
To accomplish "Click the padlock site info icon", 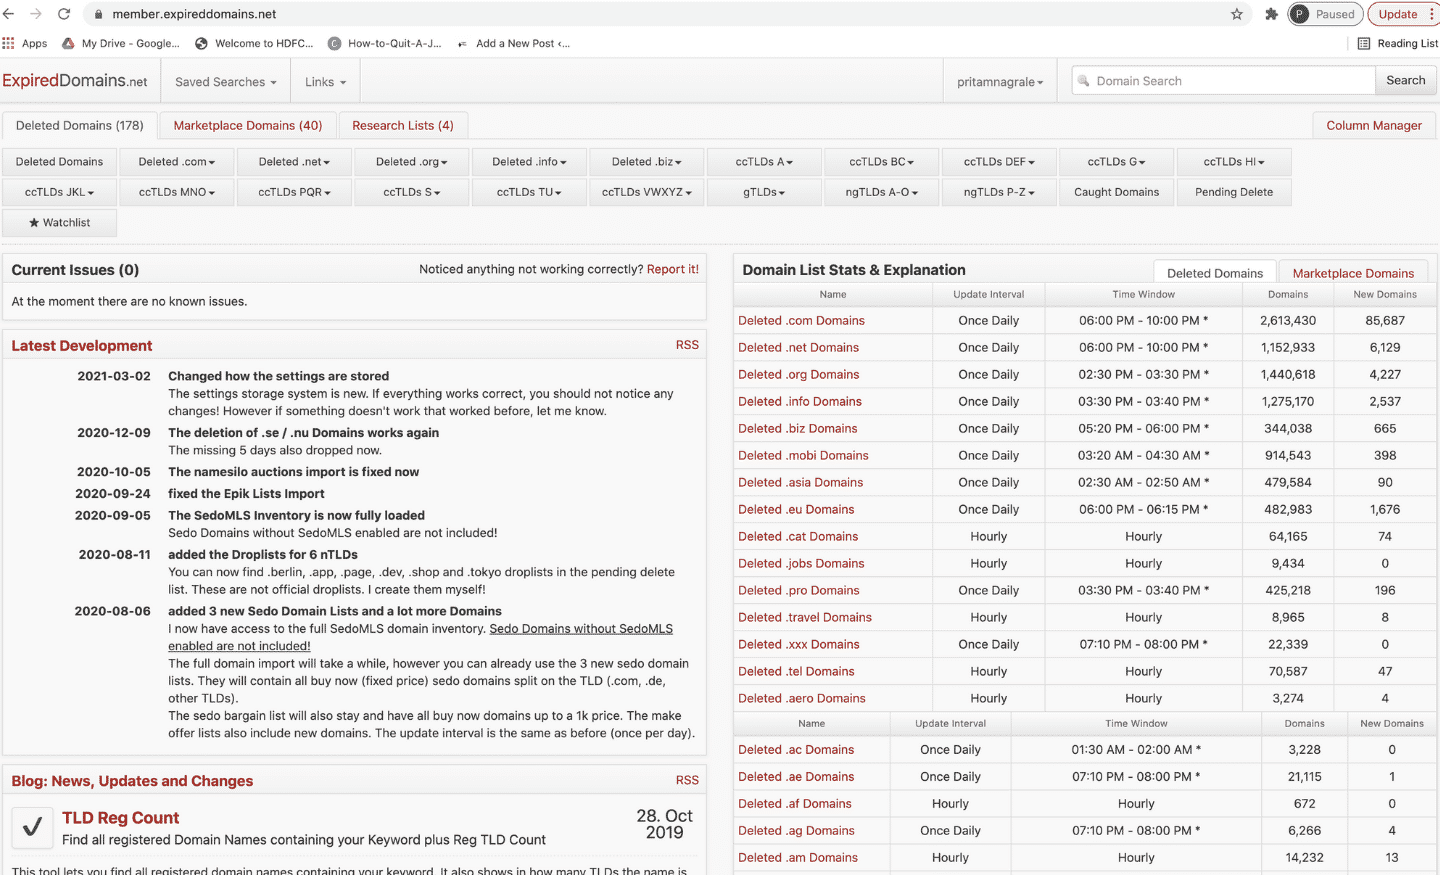I will point(98,14).
